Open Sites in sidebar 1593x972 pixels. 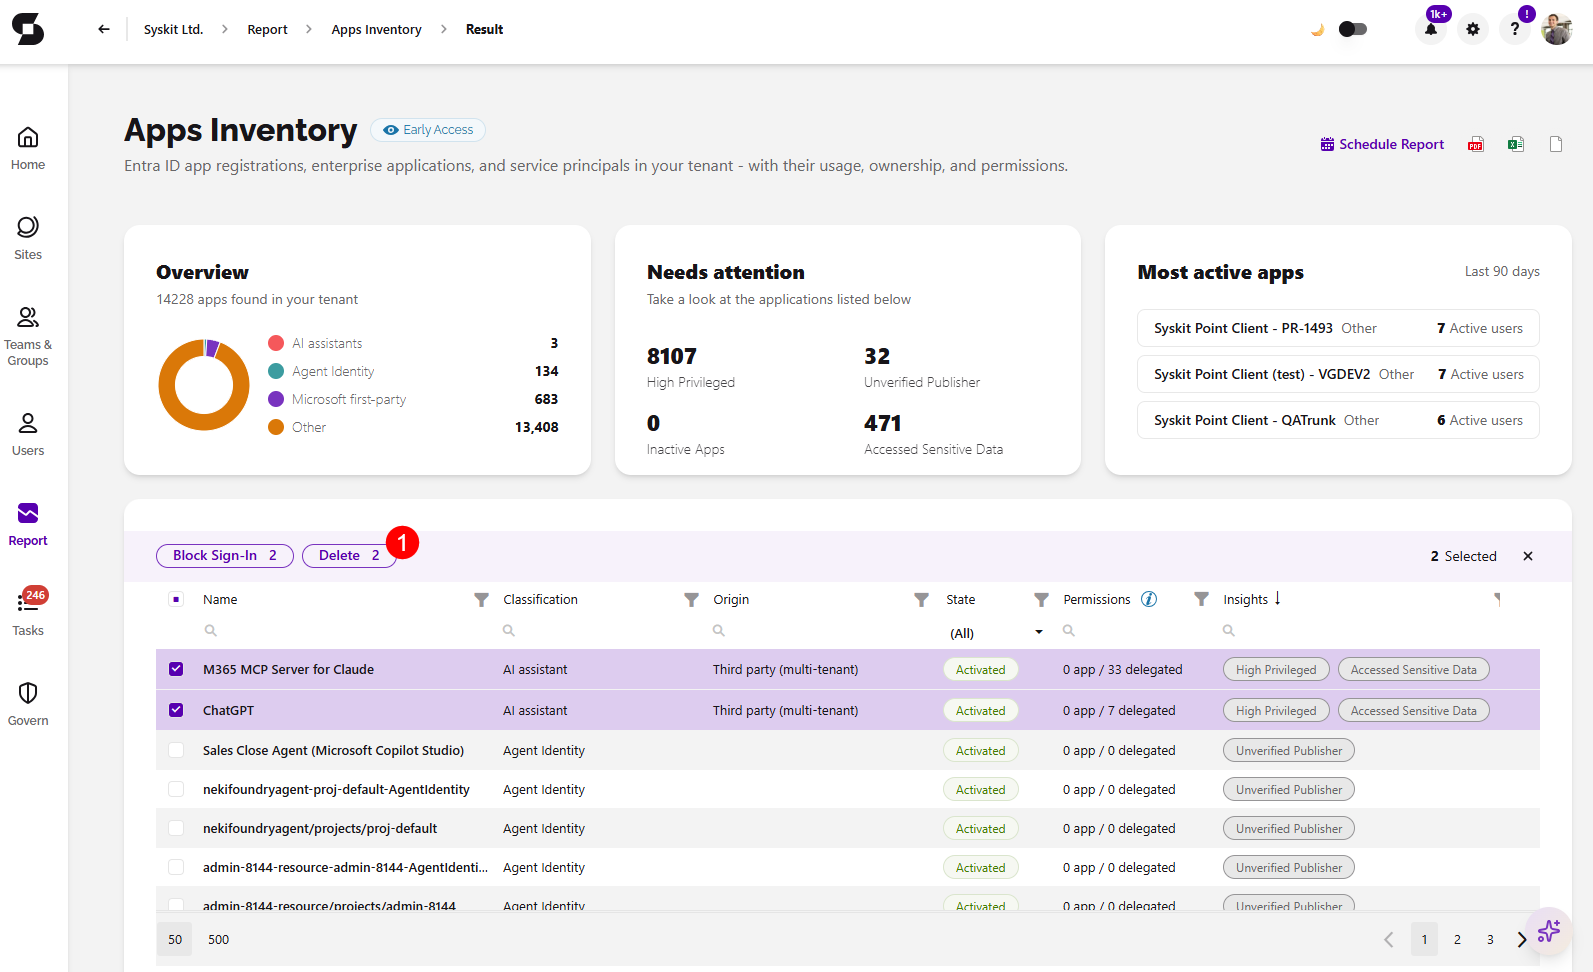28,239
